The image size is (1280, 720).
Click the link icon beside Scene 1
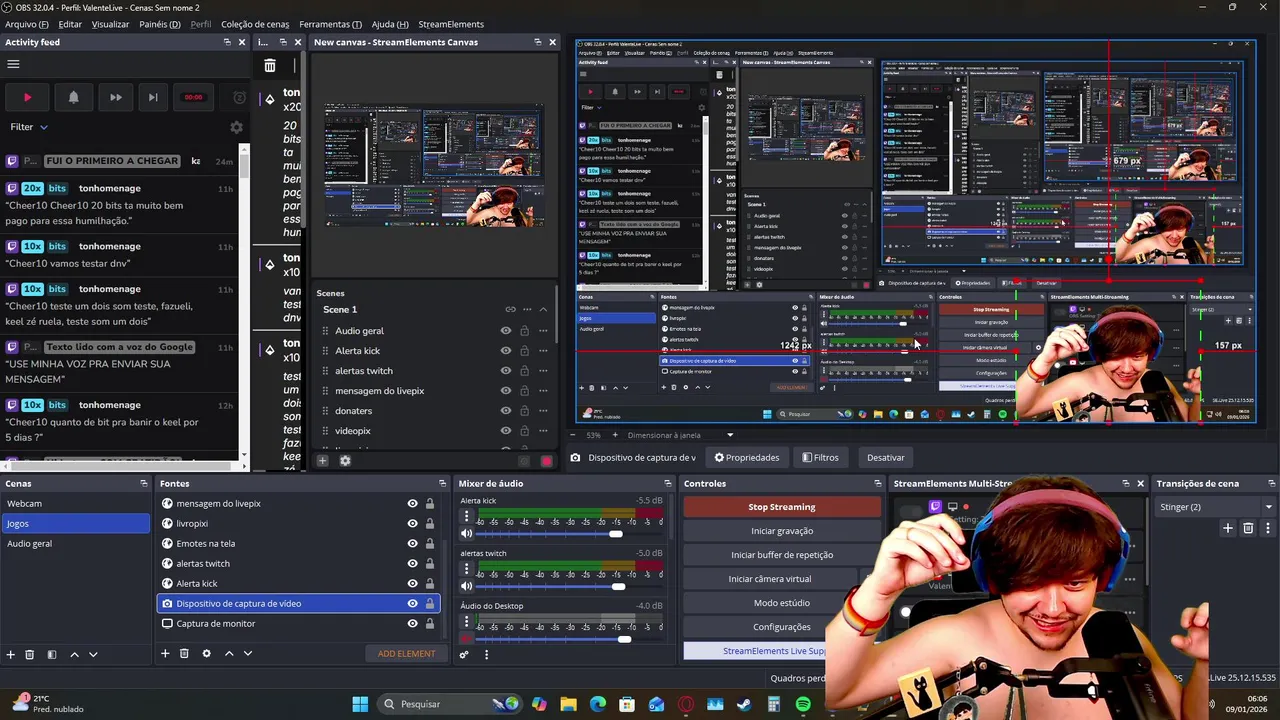510,309
